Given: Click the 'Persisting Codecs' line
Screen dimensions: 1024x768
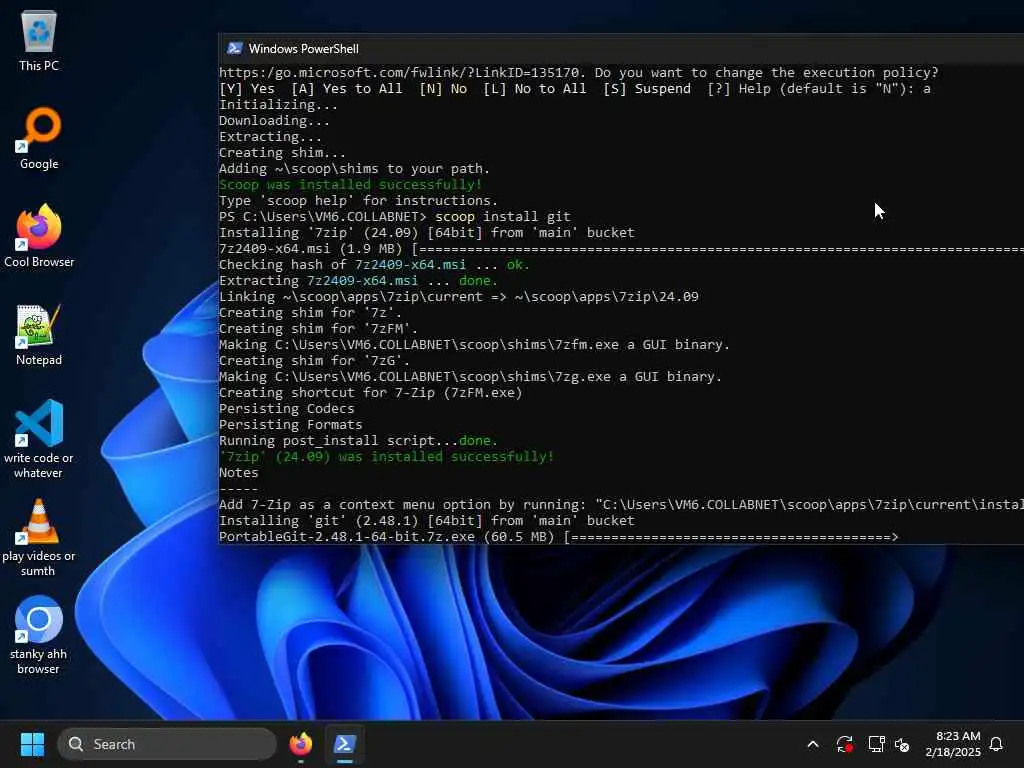Looking at the screenshot, I should [x=287, y=409].
